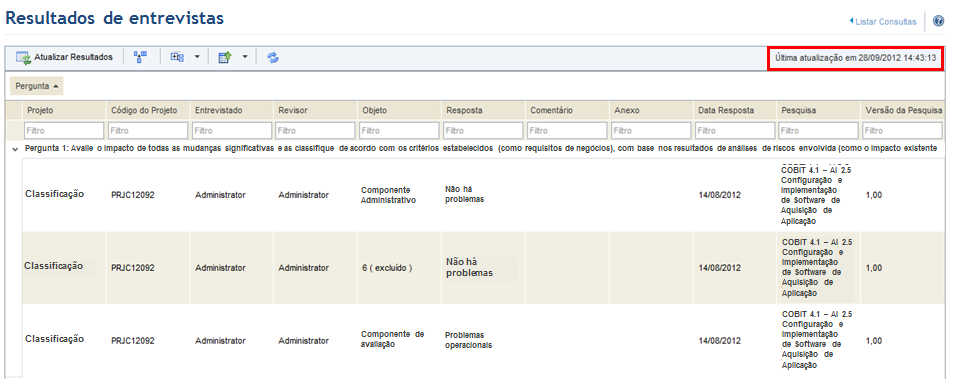
Task: Click the Atualizar Resultados button
Action: (x=65, y=57)
